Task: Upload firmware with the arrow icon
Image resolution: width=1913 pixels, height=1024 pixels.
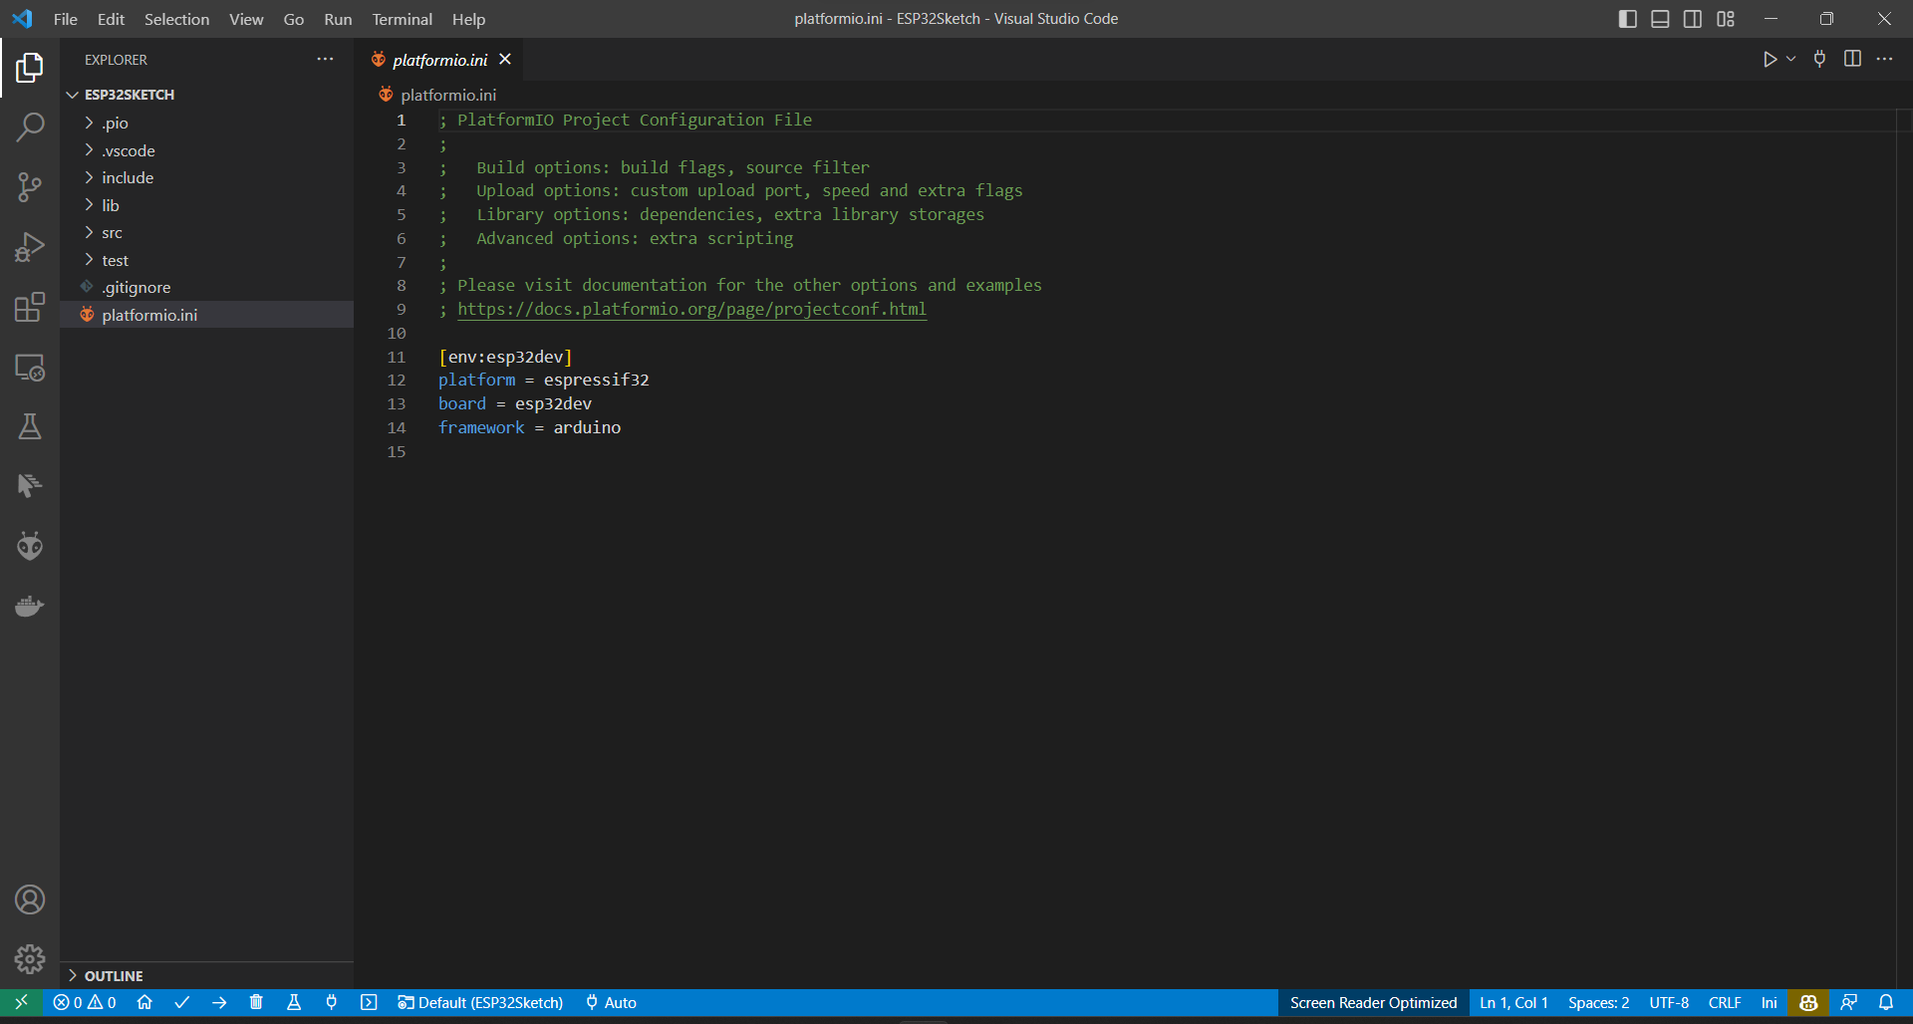Action: click(x=219, y=1002)
